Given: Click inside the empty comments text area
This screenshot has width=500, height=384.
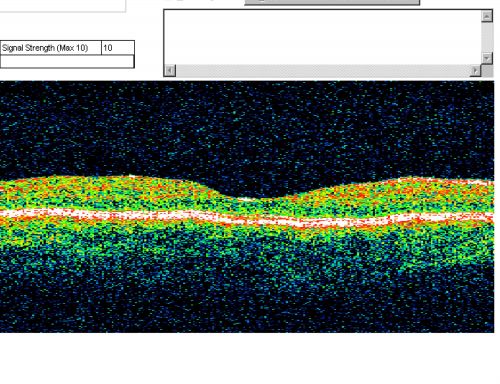Looking at the screenshot, I should [x=323, y=38].
